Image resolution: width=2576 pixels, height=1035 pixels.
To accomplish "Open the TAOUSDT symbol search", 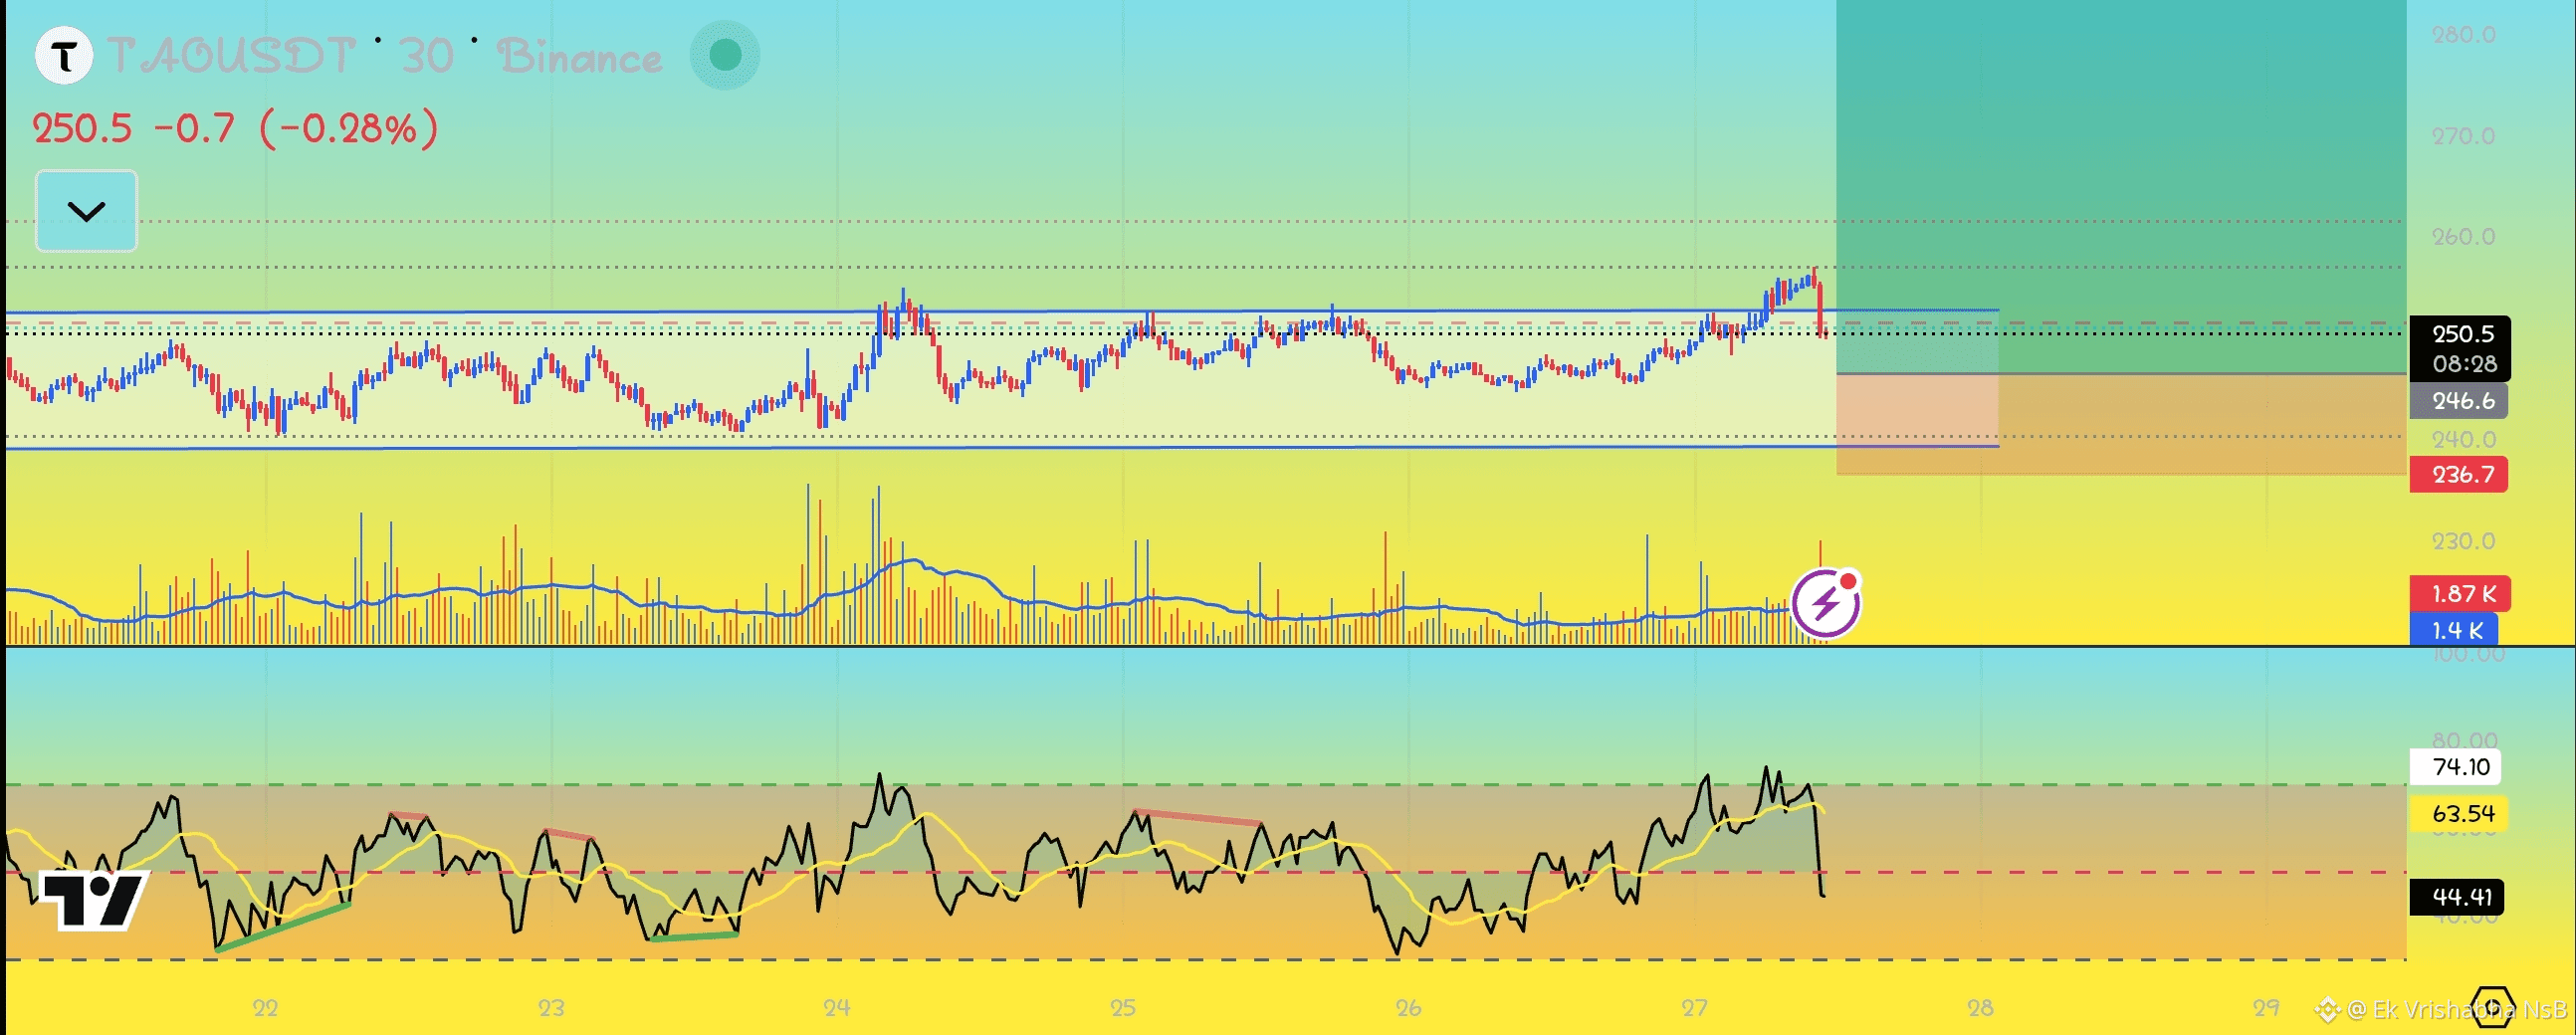I will point(231,56).
